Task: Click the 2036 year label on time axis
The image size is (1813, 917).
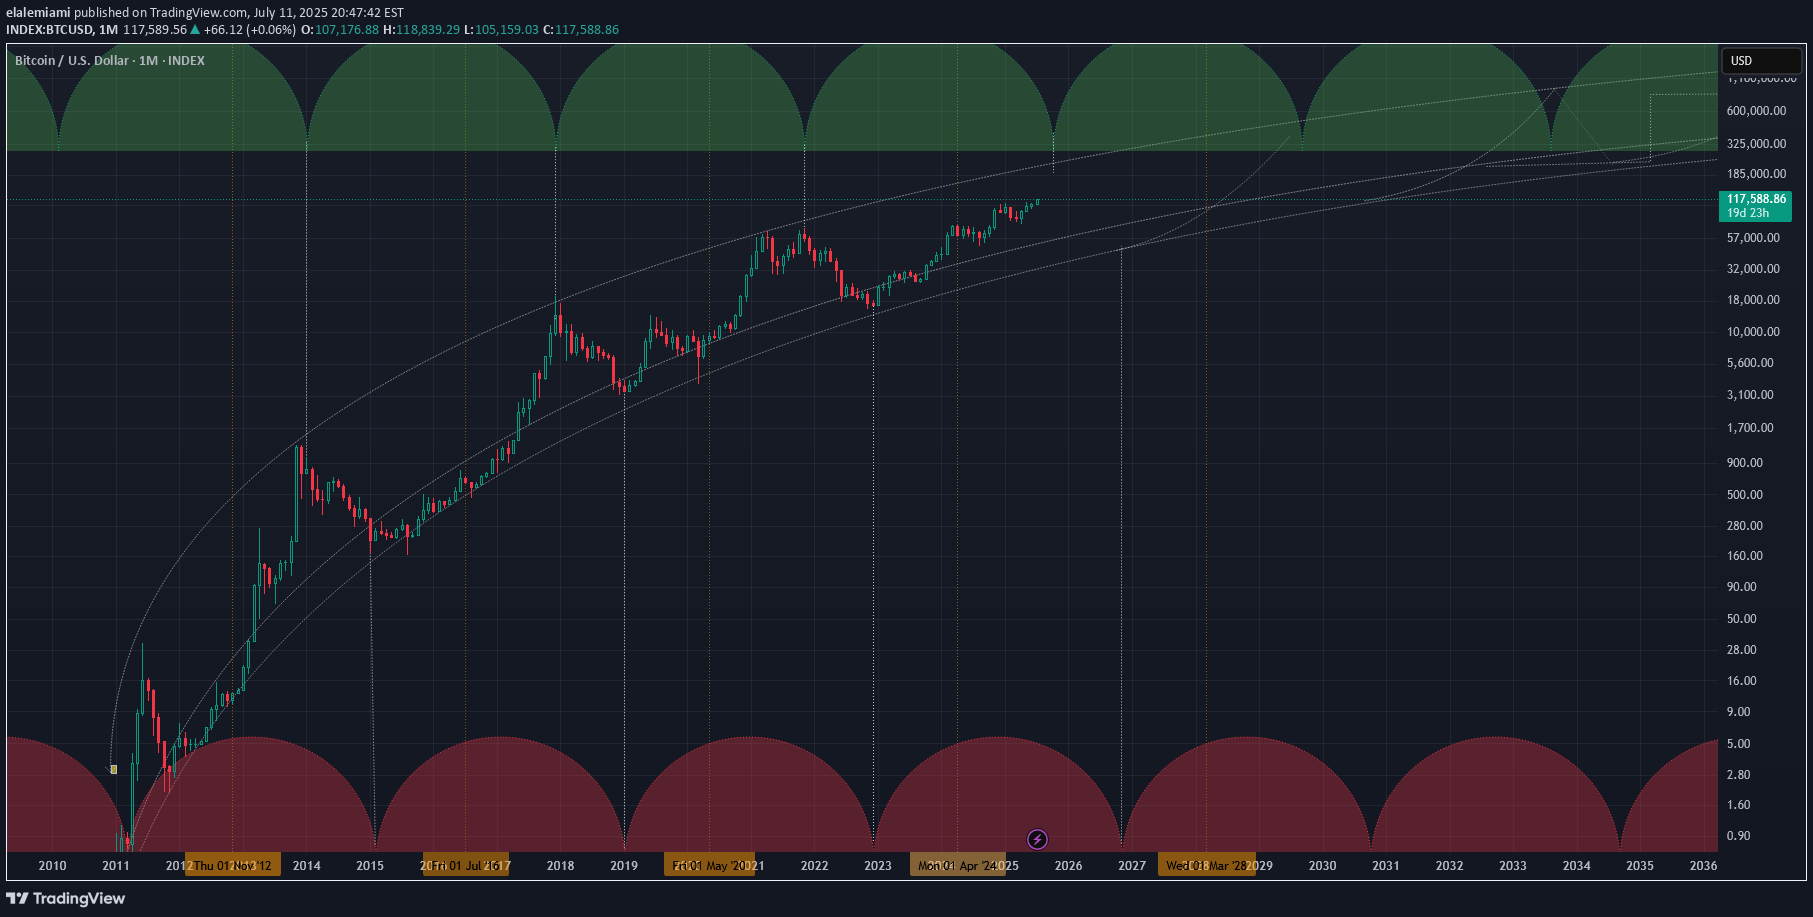Action: (x=1703, y=866)
